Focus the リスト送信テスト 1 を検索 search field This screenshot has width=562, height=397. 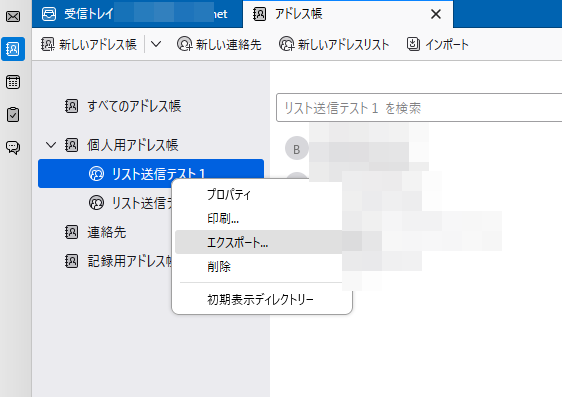419,108
